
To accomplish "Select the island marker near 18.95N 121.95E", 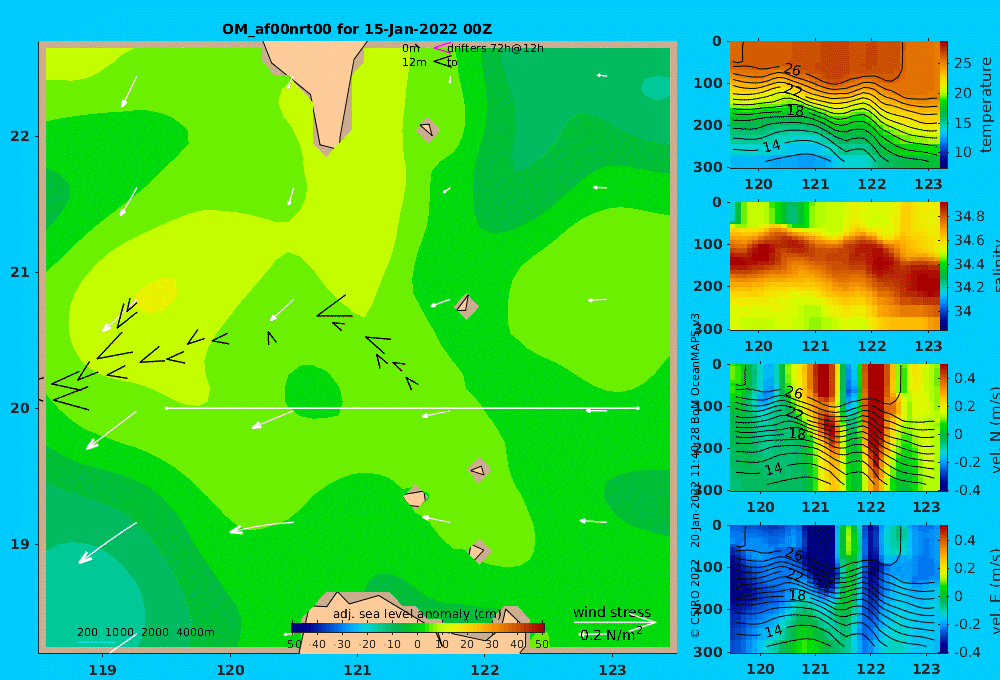I will coord(478,551).
